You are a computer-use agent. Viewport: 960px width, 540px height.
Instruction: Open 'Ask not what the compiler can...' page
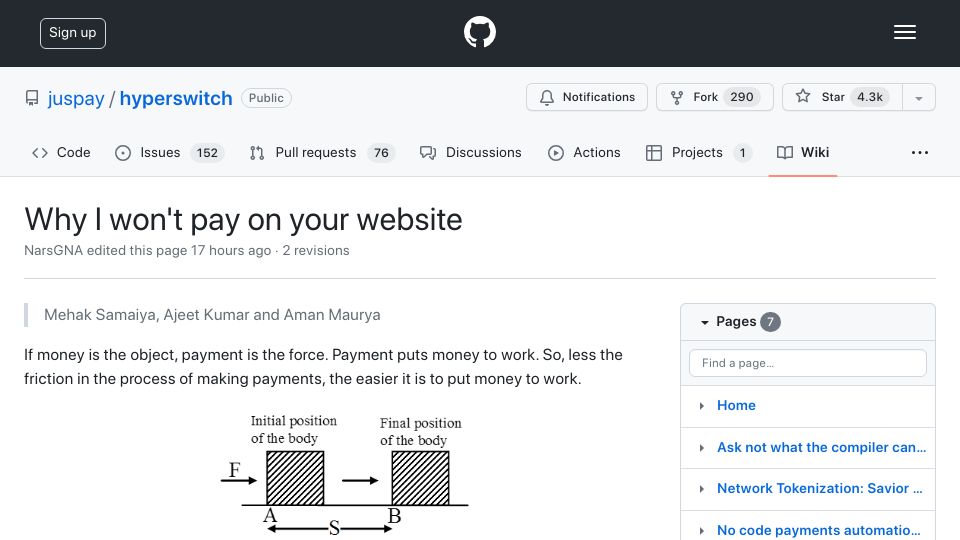822,448
